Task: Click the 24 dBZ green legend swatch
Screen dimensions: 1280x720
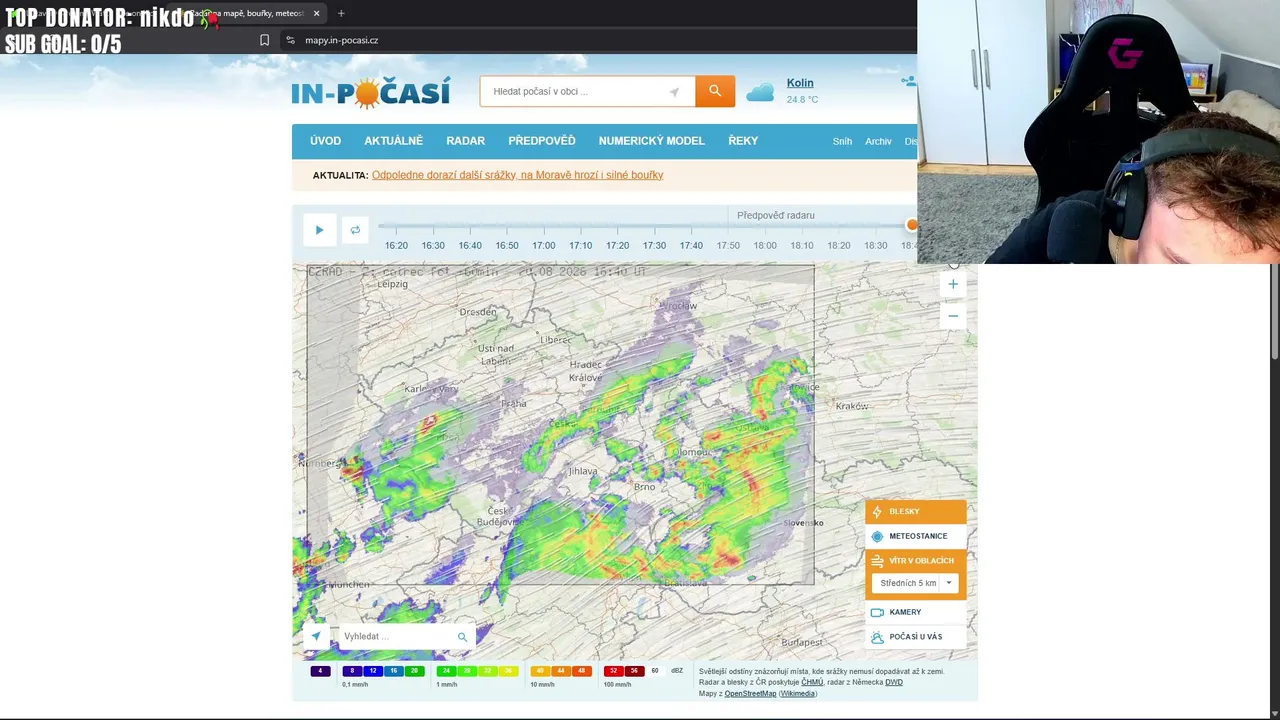Action: tap(446, 671)
